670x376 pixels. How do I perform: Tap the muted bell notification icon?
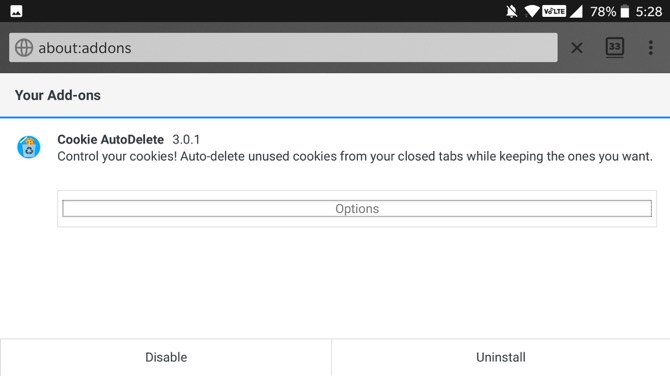tap(511, 11)
